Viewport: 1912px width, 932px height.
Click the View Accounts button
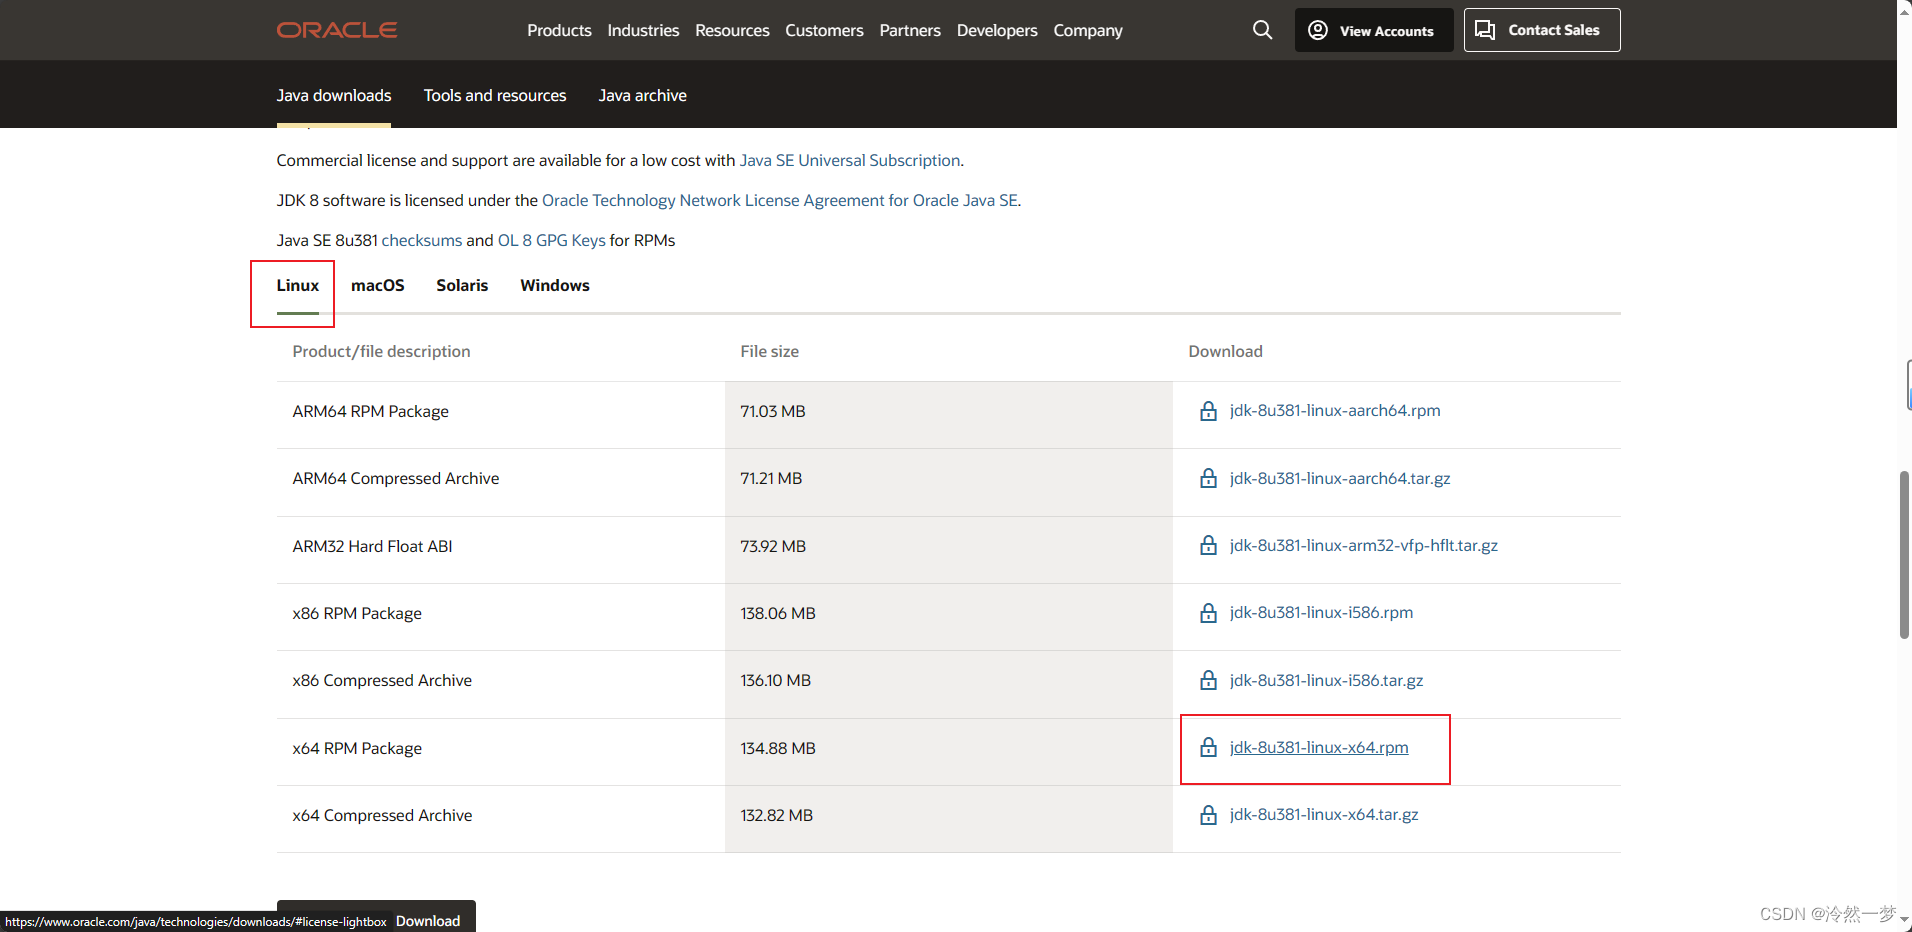coord(1374,30)
